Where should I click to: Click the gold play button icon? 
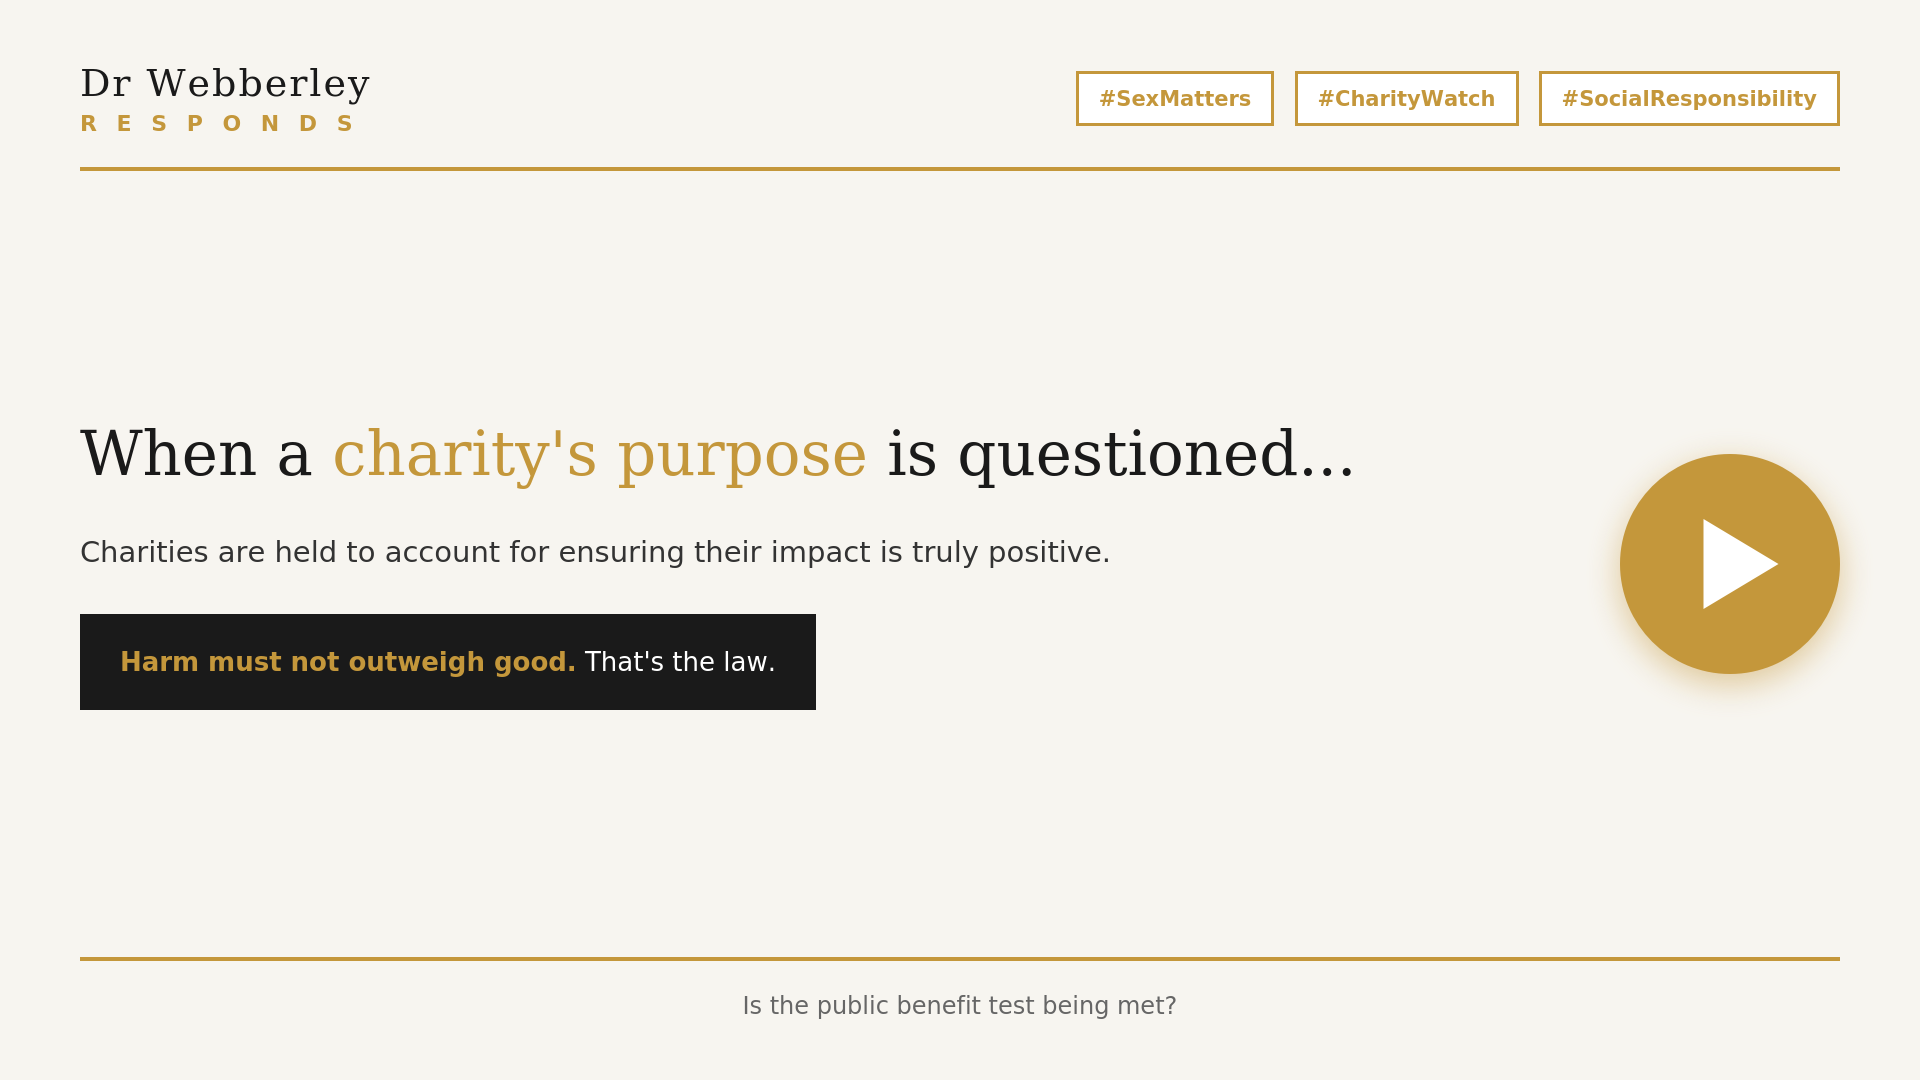pyautogui.click(x=1741, y=563)
